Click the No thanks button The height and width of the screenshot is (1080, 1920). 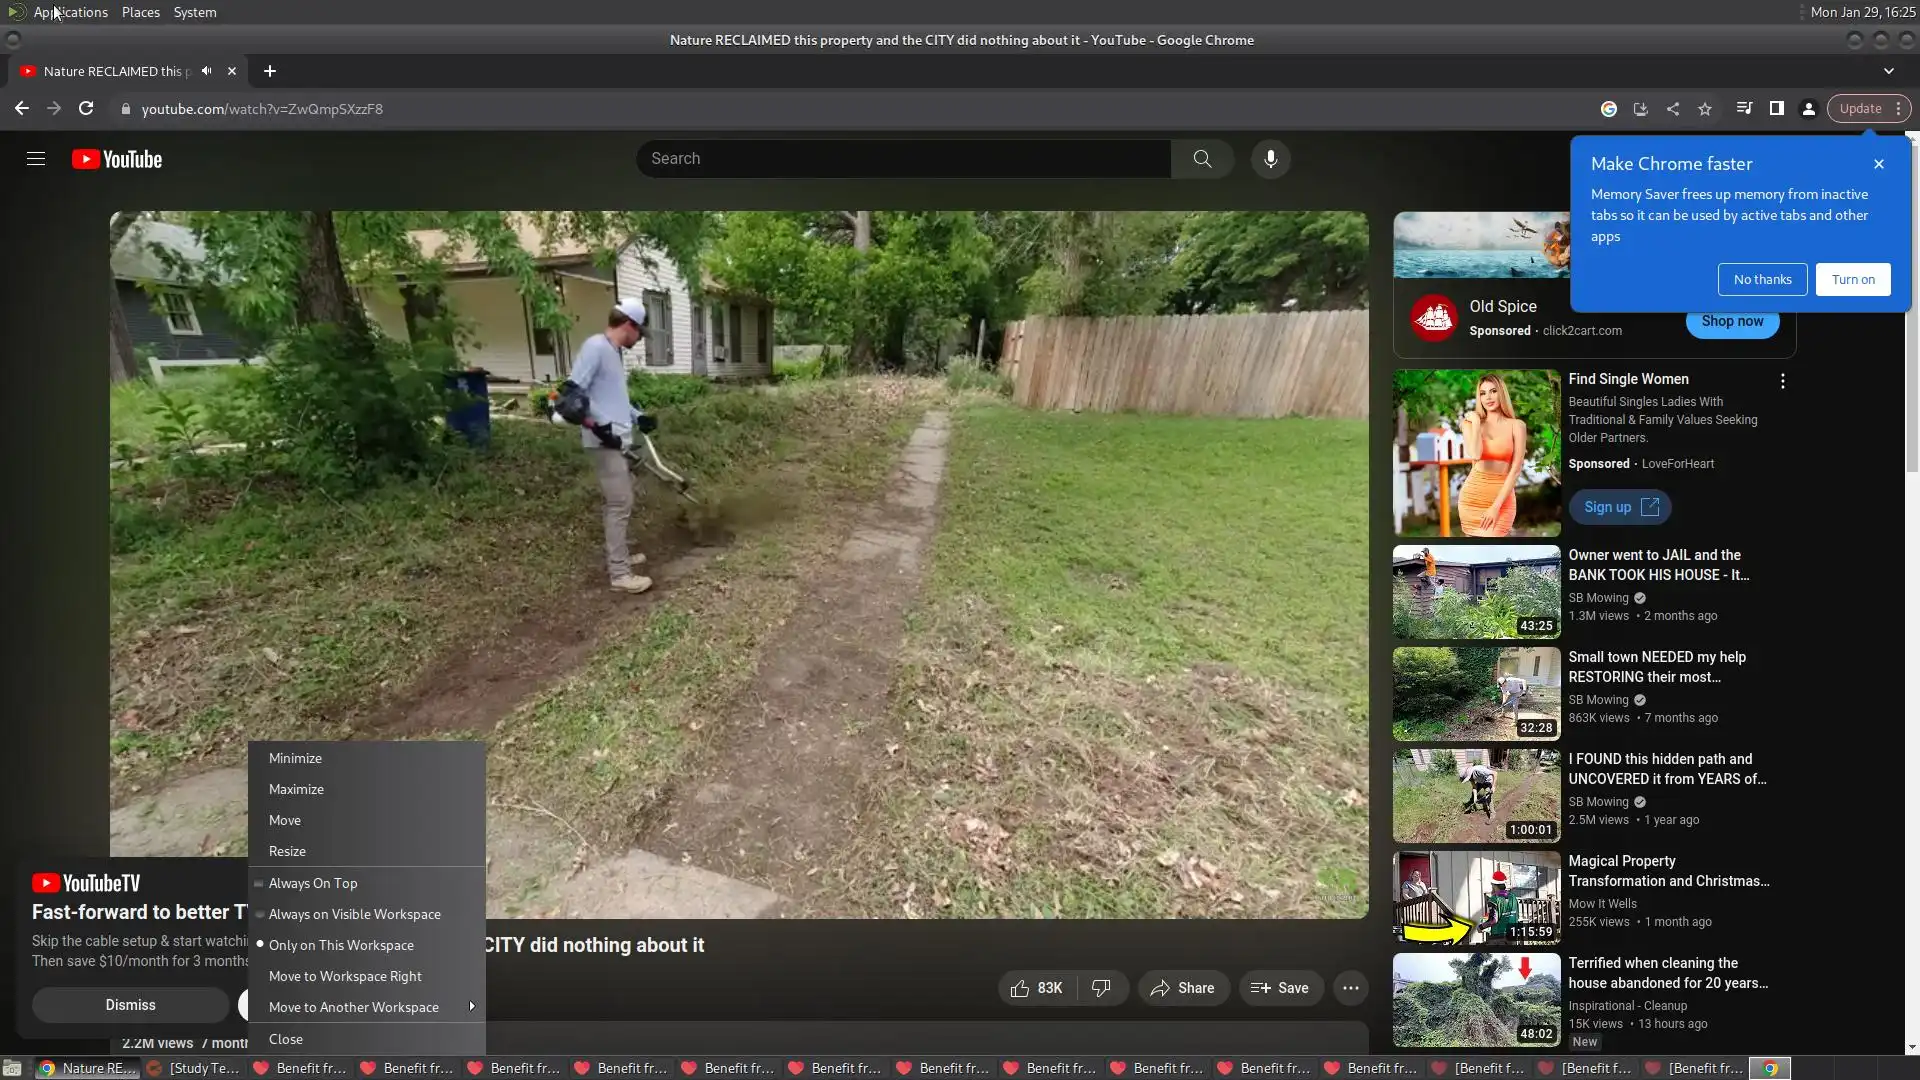point(1762,280)
